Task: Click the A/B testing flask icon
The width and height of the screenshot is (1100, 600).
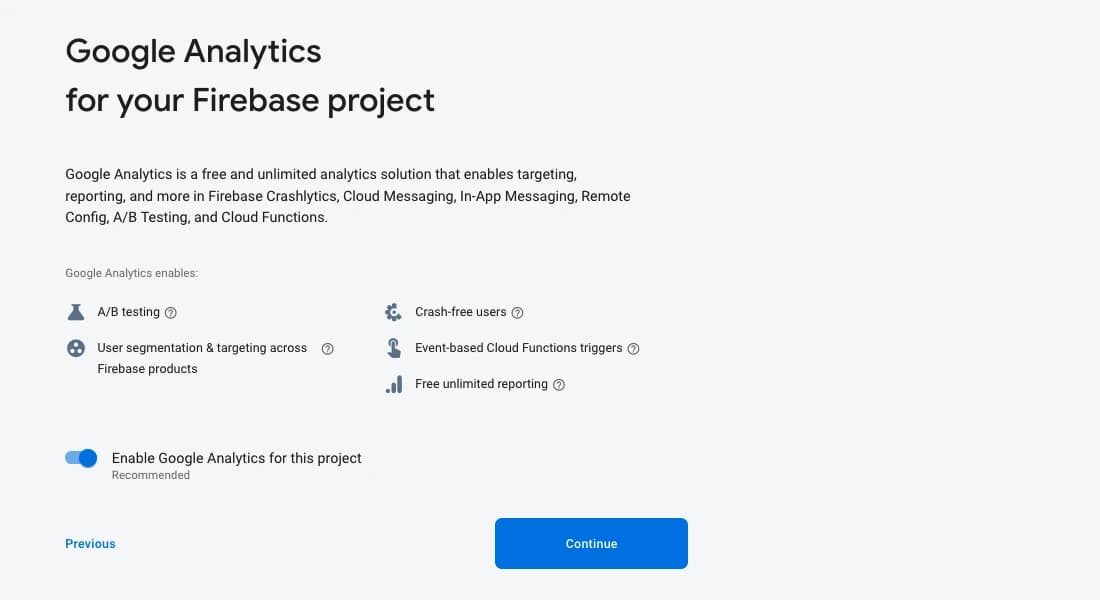Action: [76, 312]
